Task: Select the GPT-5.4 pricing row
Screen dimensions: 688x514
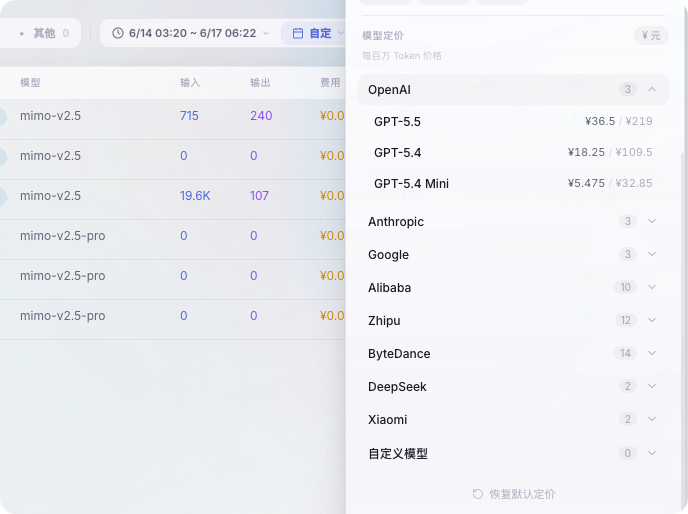Action: [x=513, y=152]
